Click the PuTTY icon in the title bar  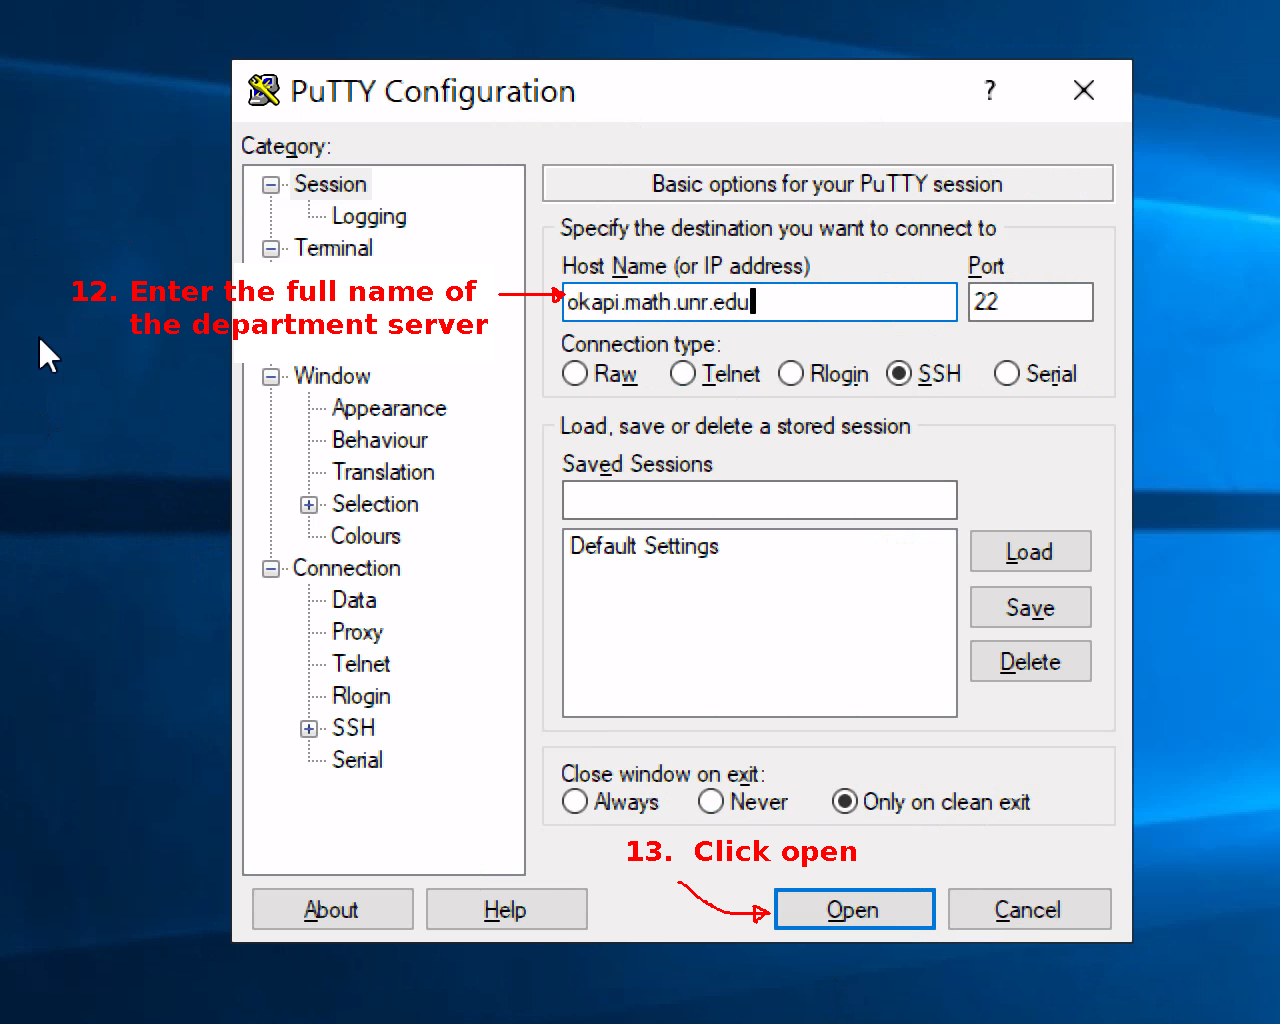(x=264, y=90)
